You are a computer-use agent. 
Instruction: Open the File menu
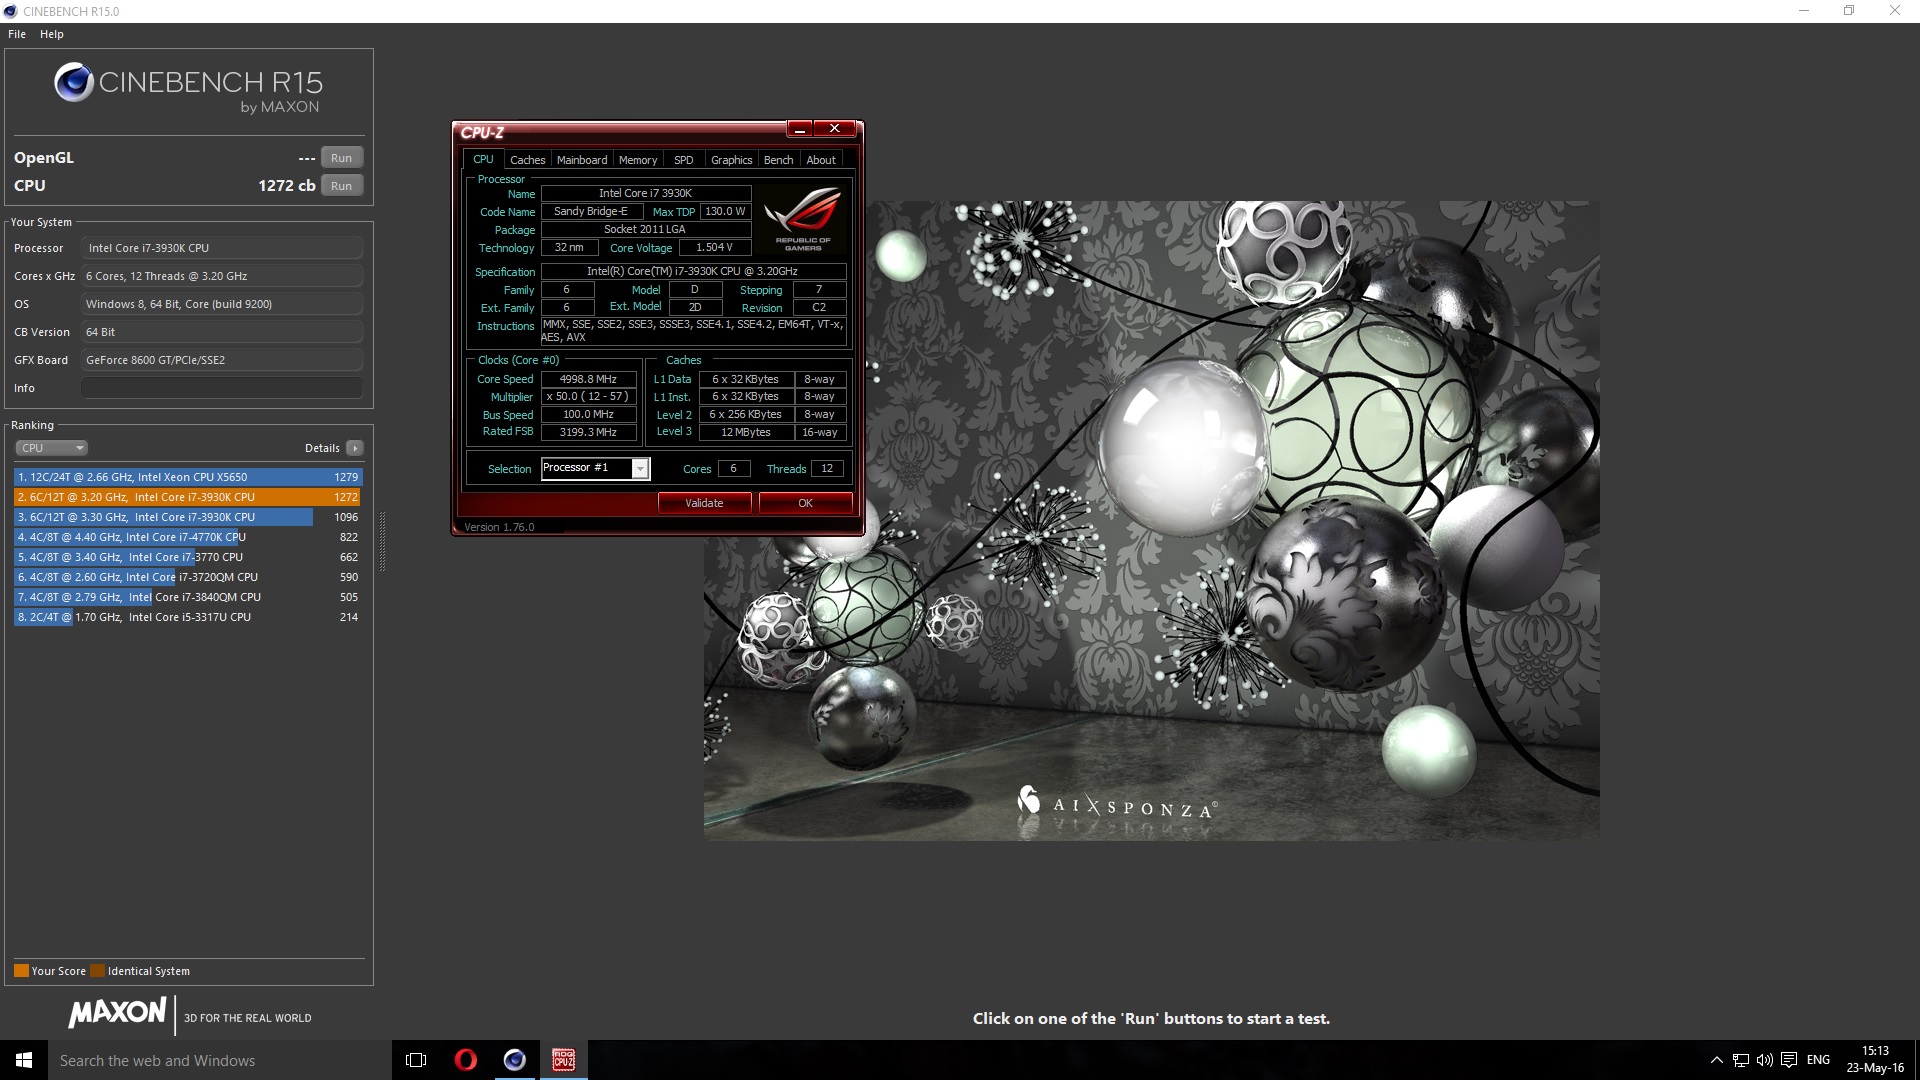(17, 34)
